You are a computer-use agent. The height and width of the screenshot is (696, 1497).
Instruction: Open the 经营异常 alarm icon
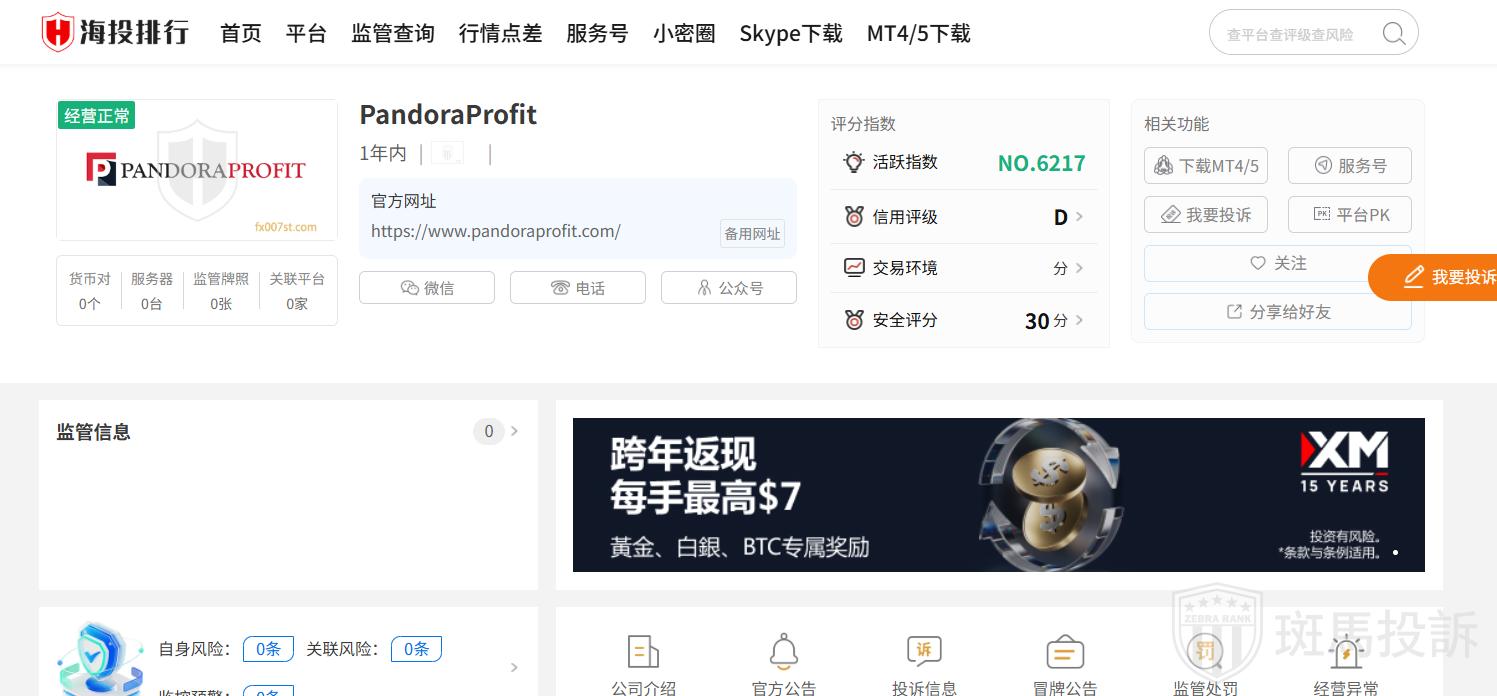(1346, 652)
